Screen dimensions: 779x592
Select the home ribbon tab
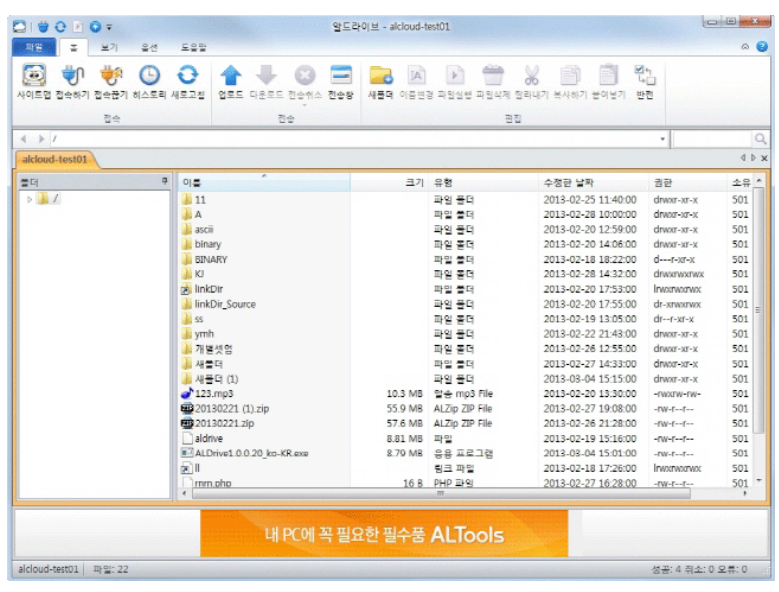click(74, 48)
